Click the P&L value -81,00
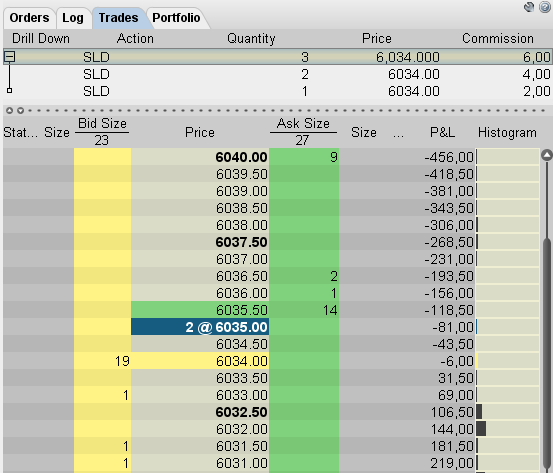 point(453,327)
